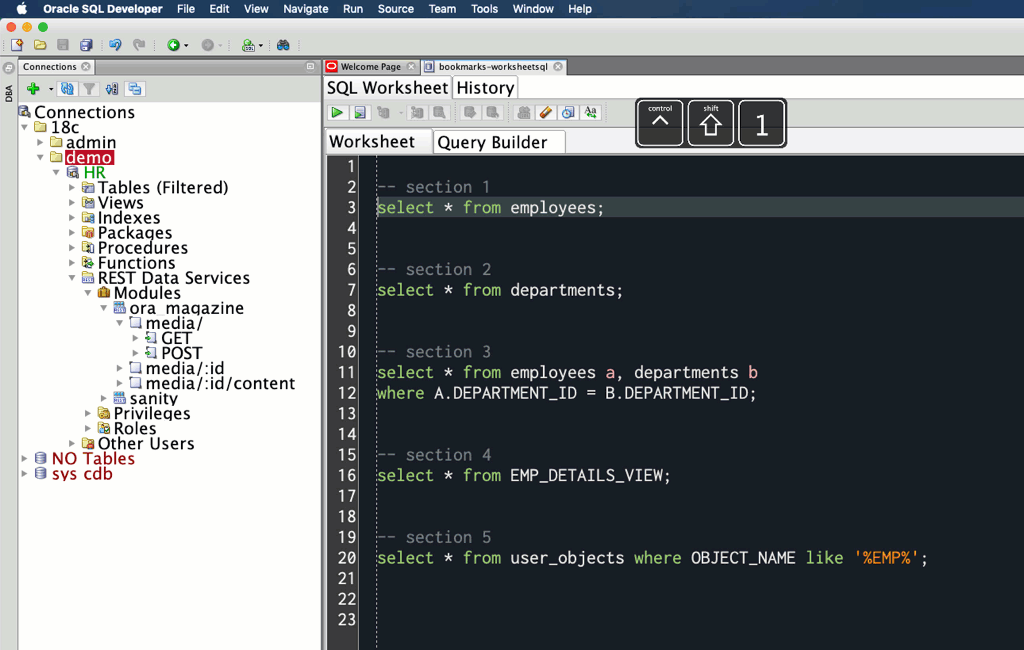The image size is (1024, 650).
Task: Select the Privileges node
Action: [152, 413]
